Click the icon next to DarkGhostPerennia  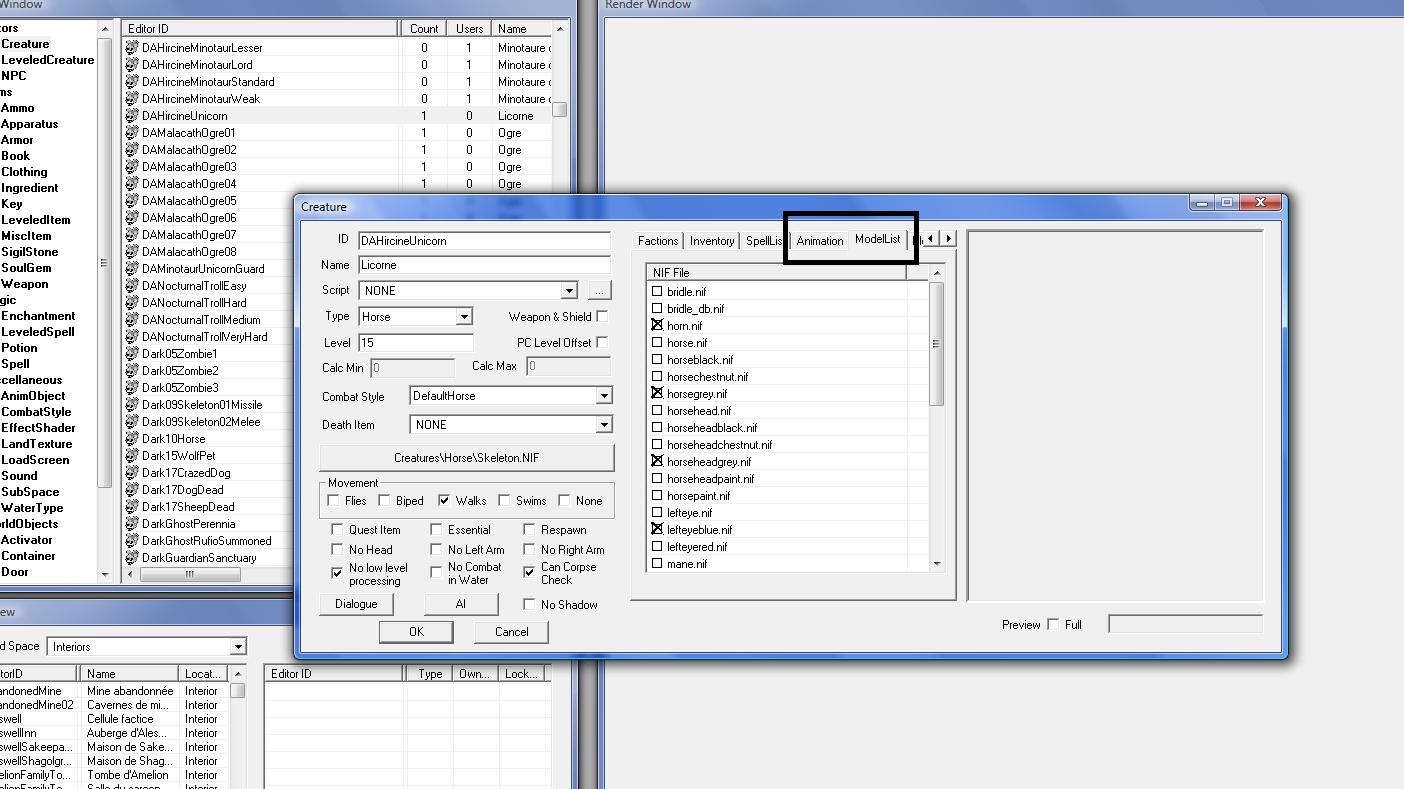click(131, 524)
